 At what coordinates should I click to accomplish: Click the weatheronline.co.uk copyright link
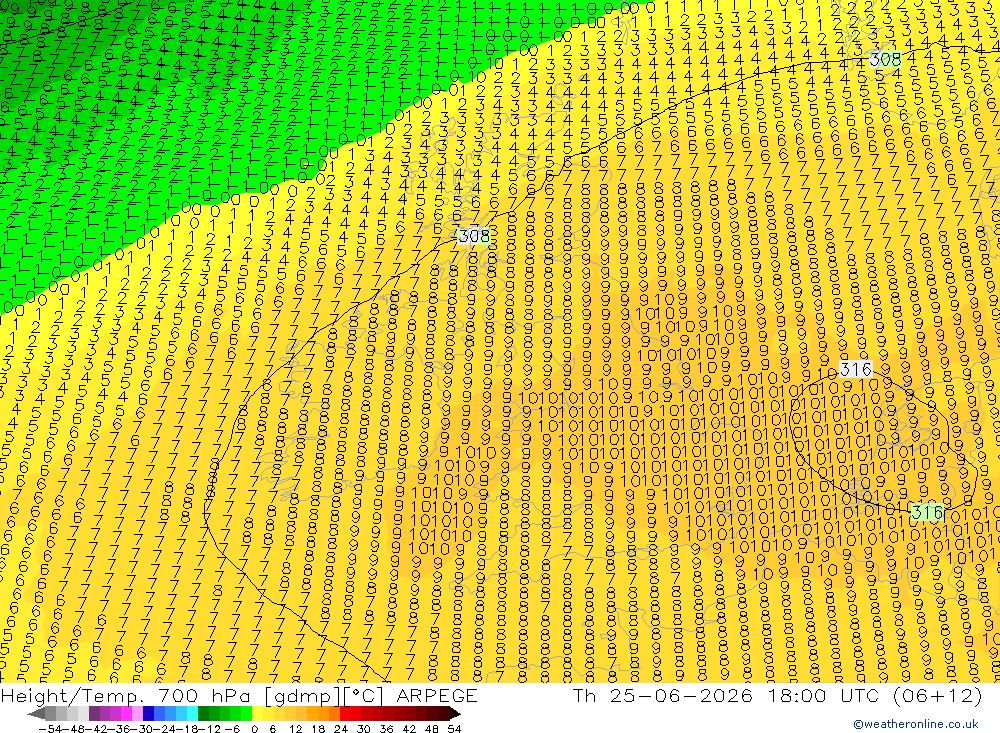point(916,724)
